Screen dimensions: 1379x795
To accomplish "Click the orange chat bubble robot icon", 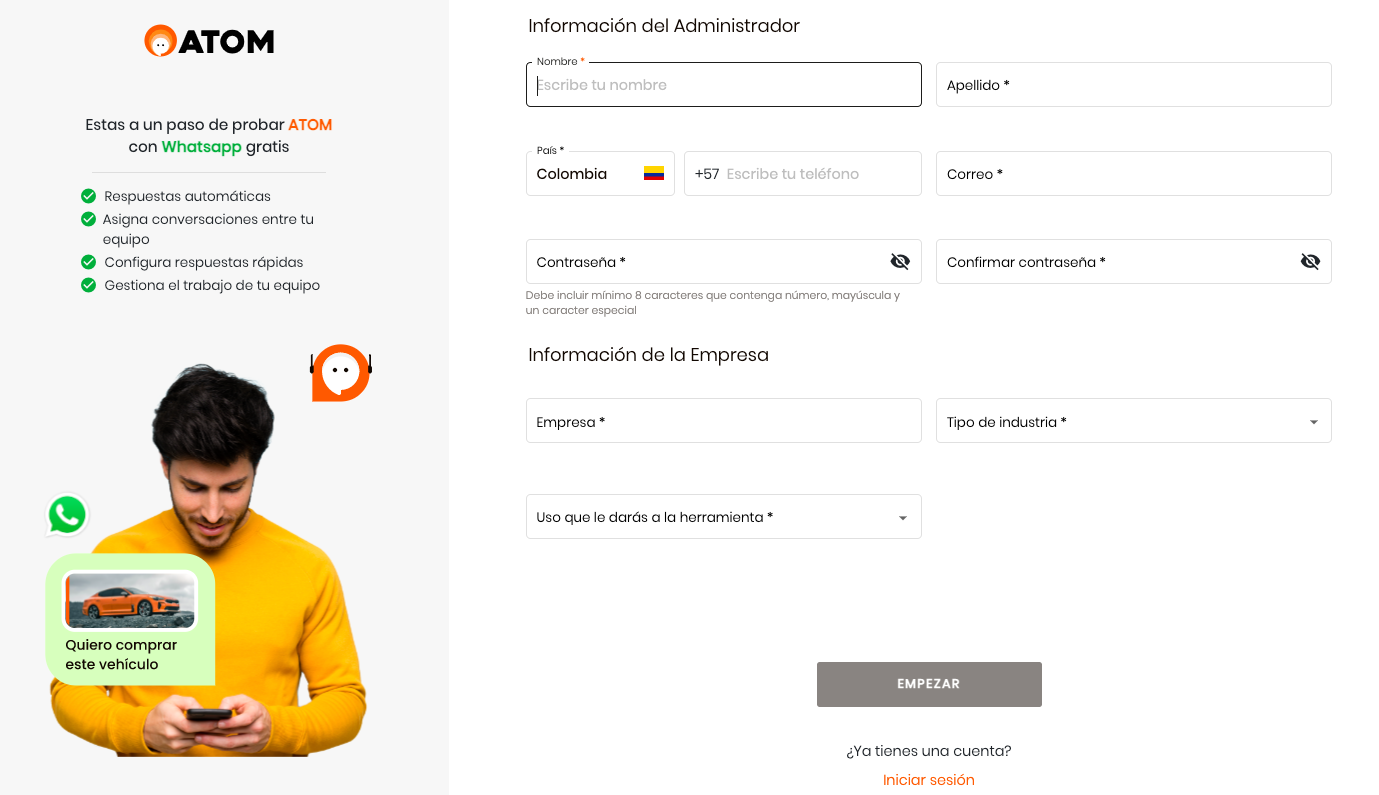I will pos(341,373).
